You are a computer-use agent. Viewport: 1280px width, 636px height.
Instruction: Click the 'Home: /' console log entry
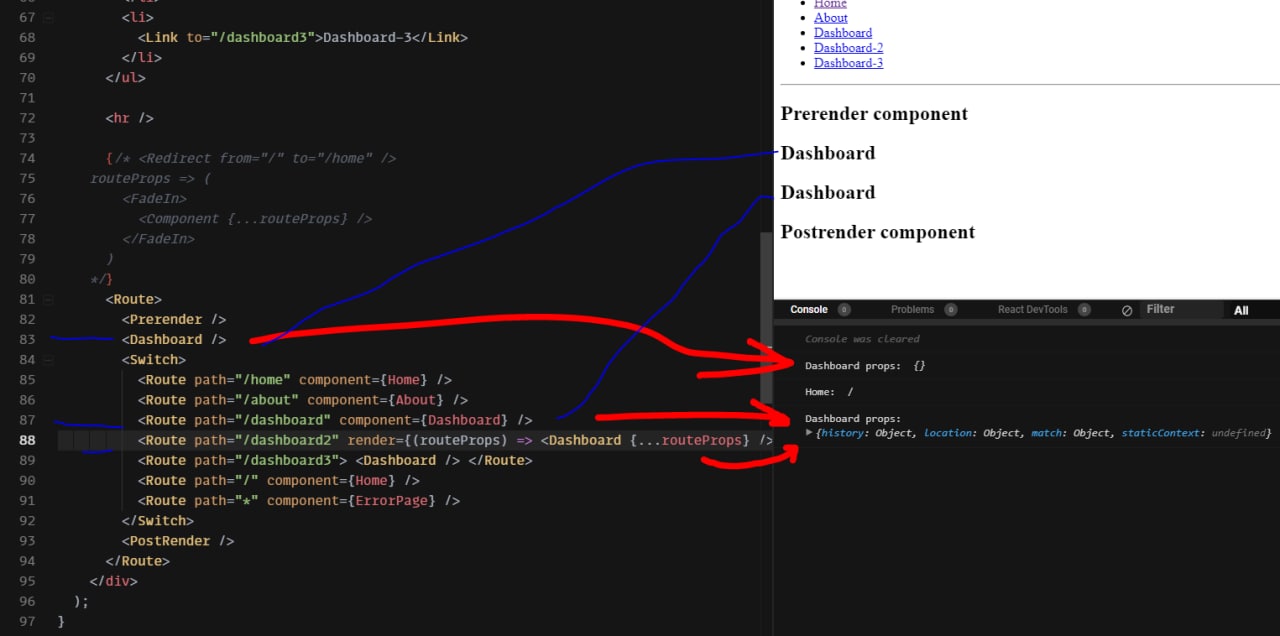coord(829,392)
